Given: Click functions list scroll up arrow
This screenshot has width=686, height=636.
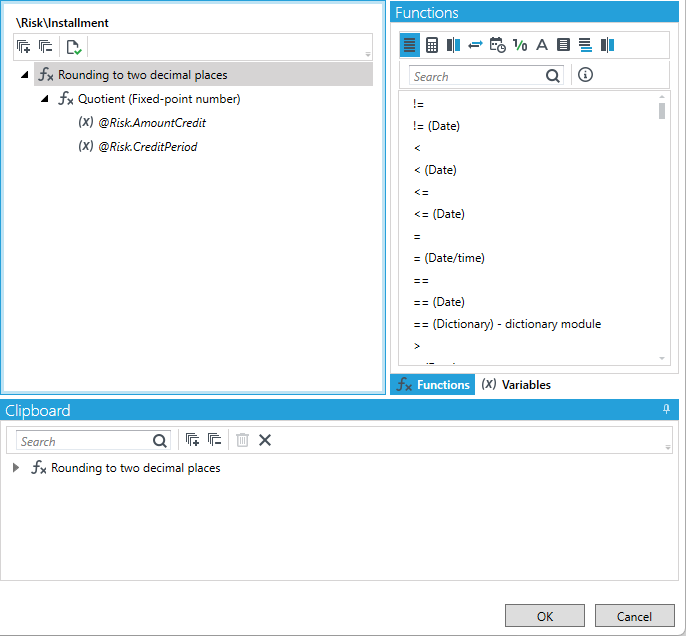Looking at the screenshot, I should pyautogui.click(x=662, y=97).
